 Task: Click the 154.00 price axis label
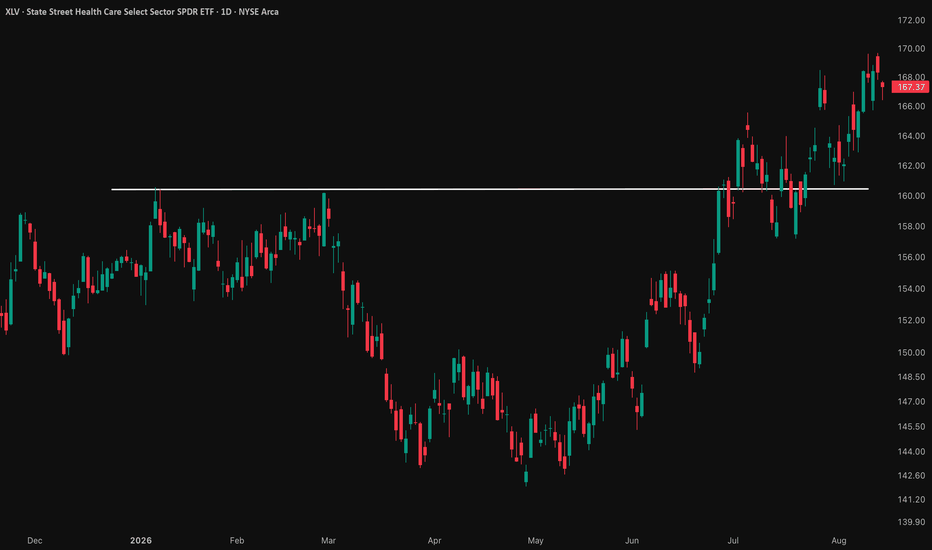point(911,288)
